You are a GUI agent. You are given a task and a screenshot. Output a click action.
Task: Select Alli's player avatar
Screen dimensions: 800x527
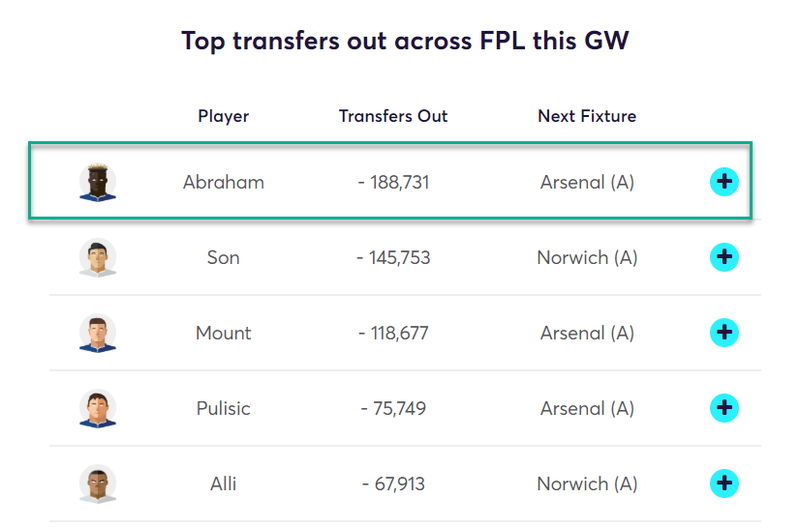point(97,484)
